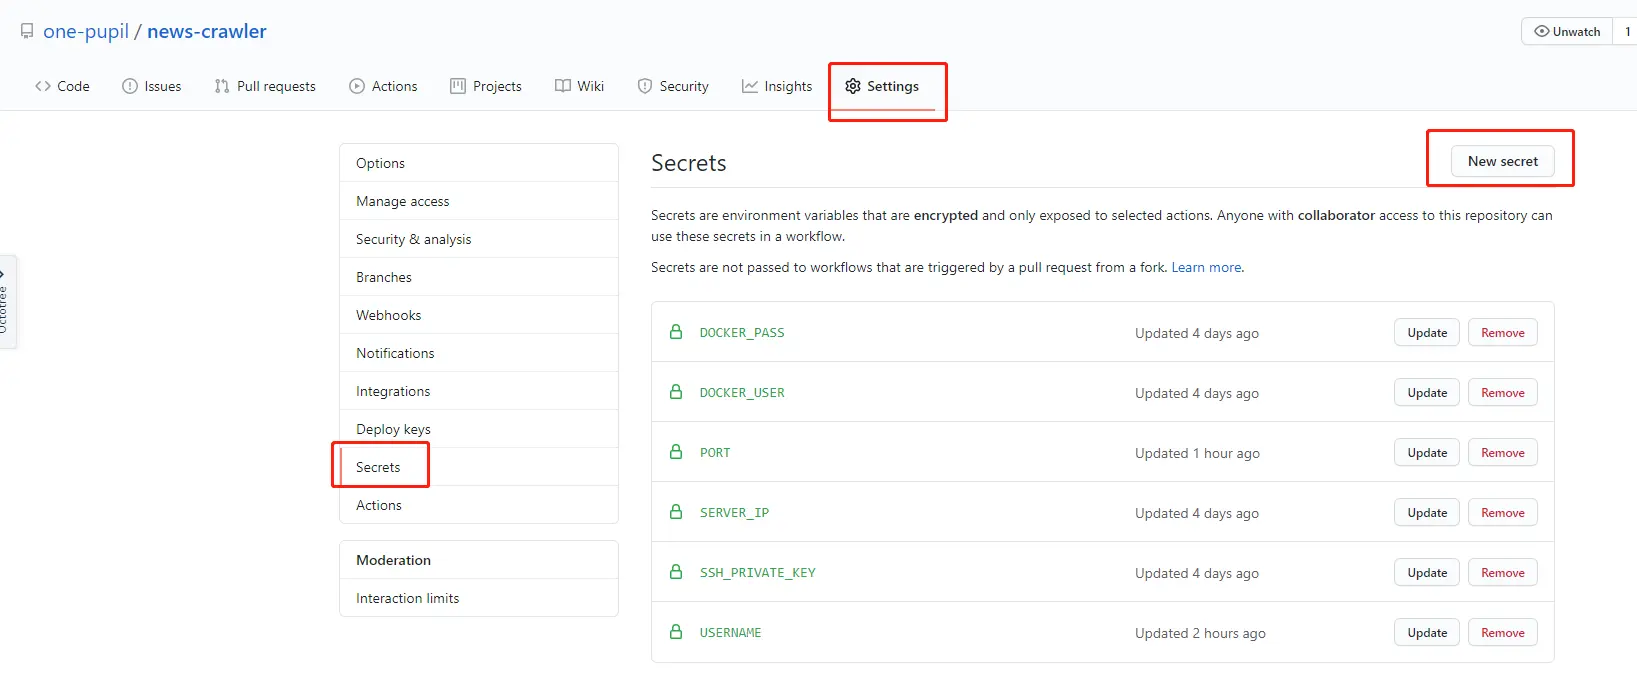
Task: Click the lock icon beside DOCKER_USER
Action: pos(676,392)
